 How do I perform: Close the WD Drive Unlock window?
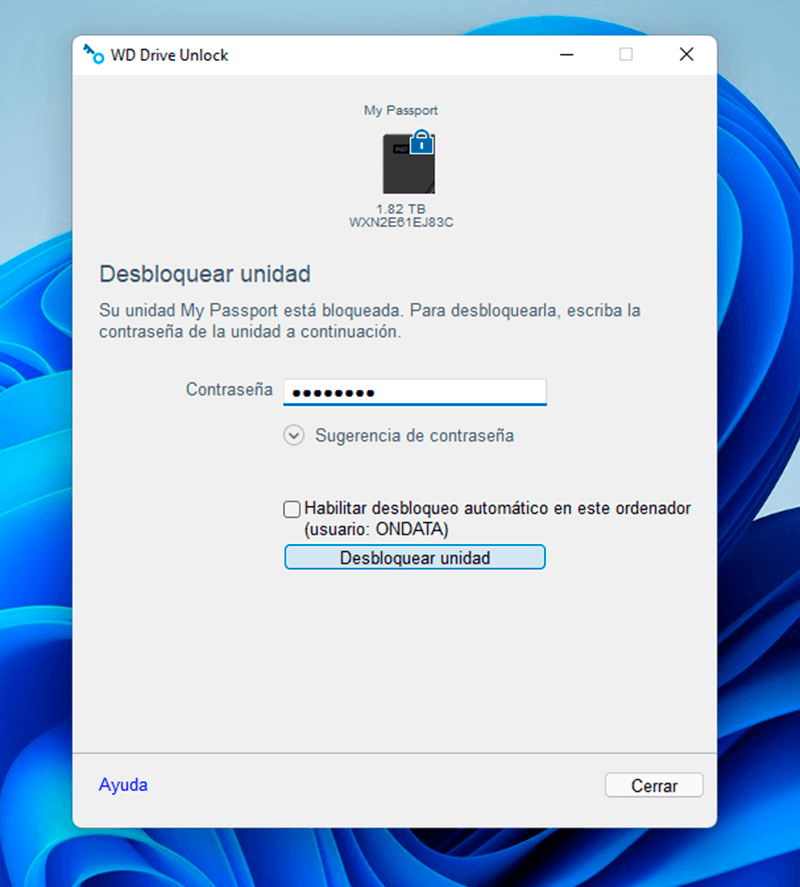(686, 54)
